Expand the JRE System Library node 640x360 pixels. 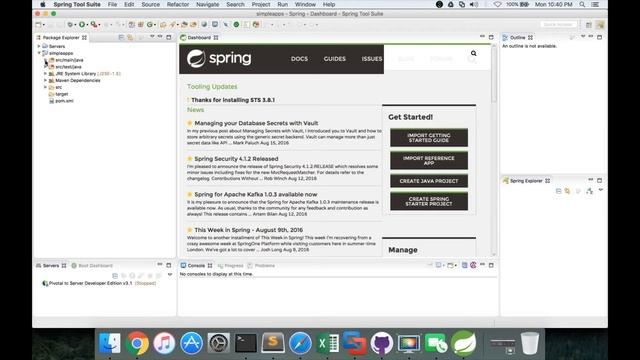[45, 73]
